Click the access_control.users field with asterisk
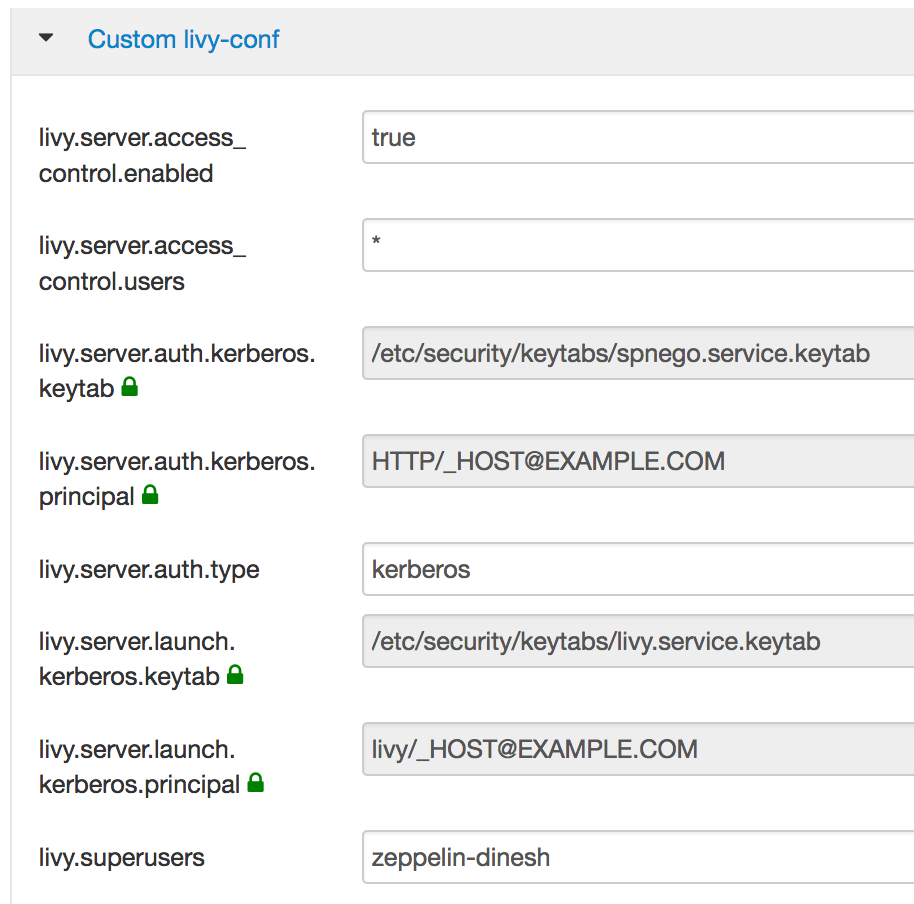This screenshot has width=914, height=904. [x=638, y=245]
